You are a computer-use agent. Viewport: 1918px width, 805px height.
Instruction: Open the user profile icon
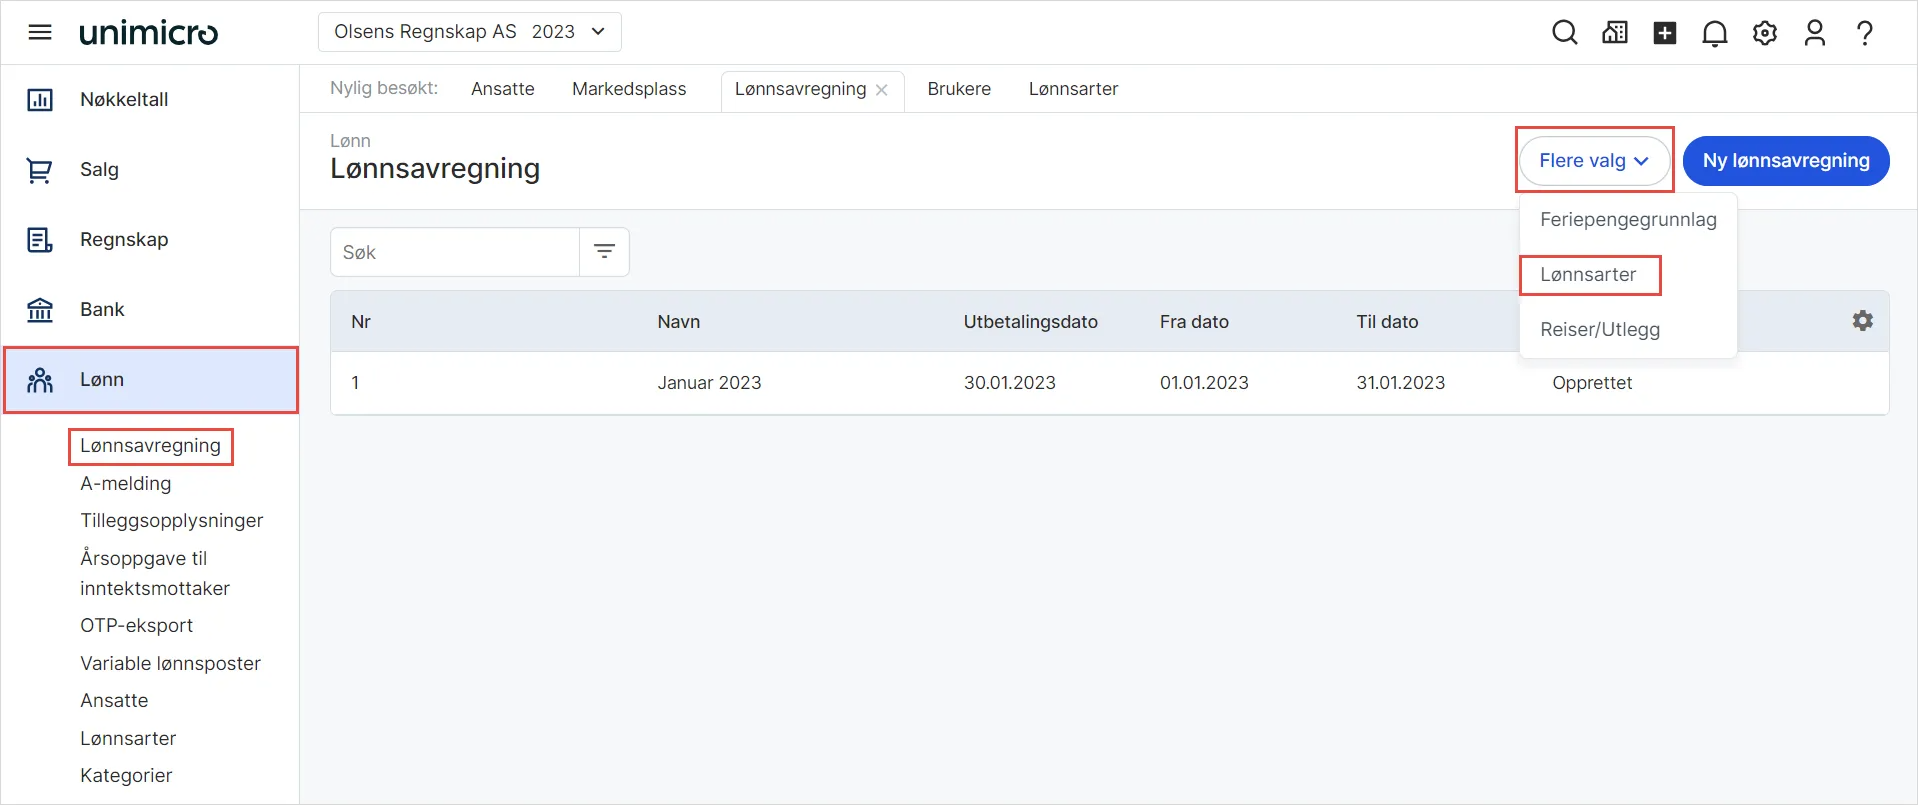click(x=1815, y=33)
